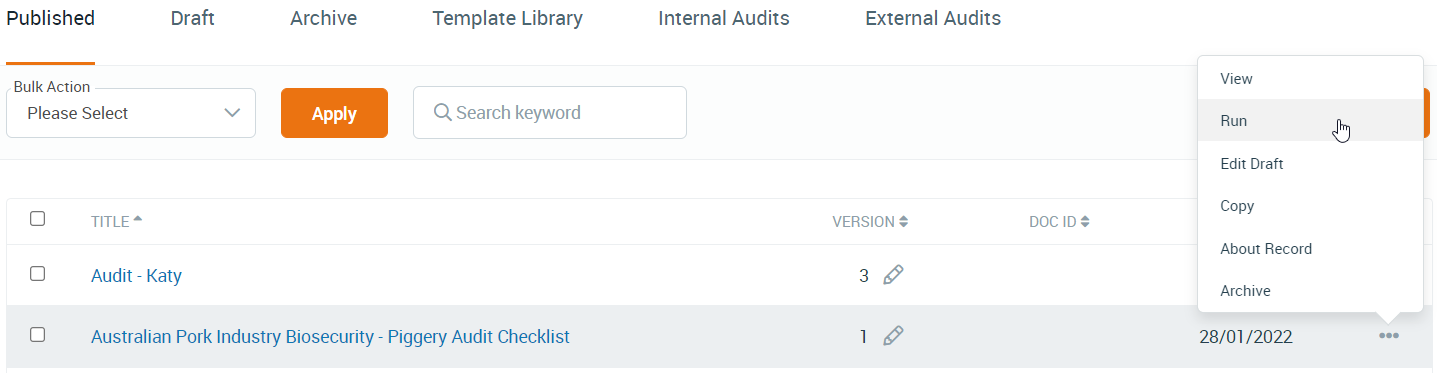
Task: Switch to the Template Library tab
Action: pos(507,18)
